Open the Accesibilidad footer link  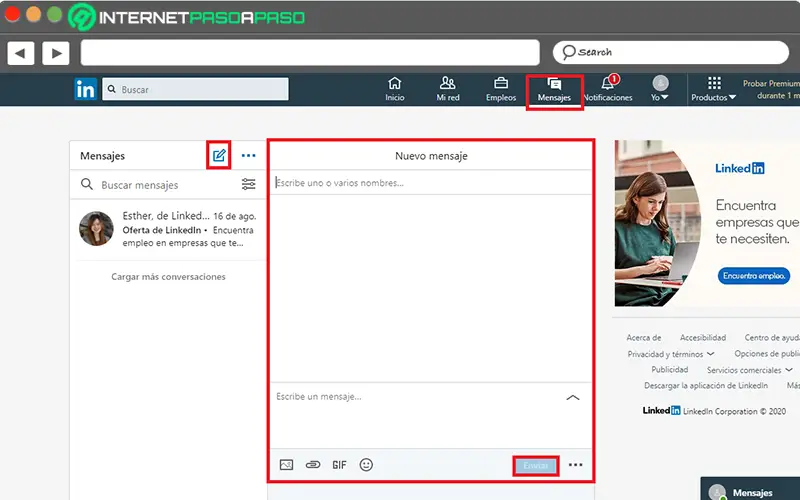click(703, 338)
